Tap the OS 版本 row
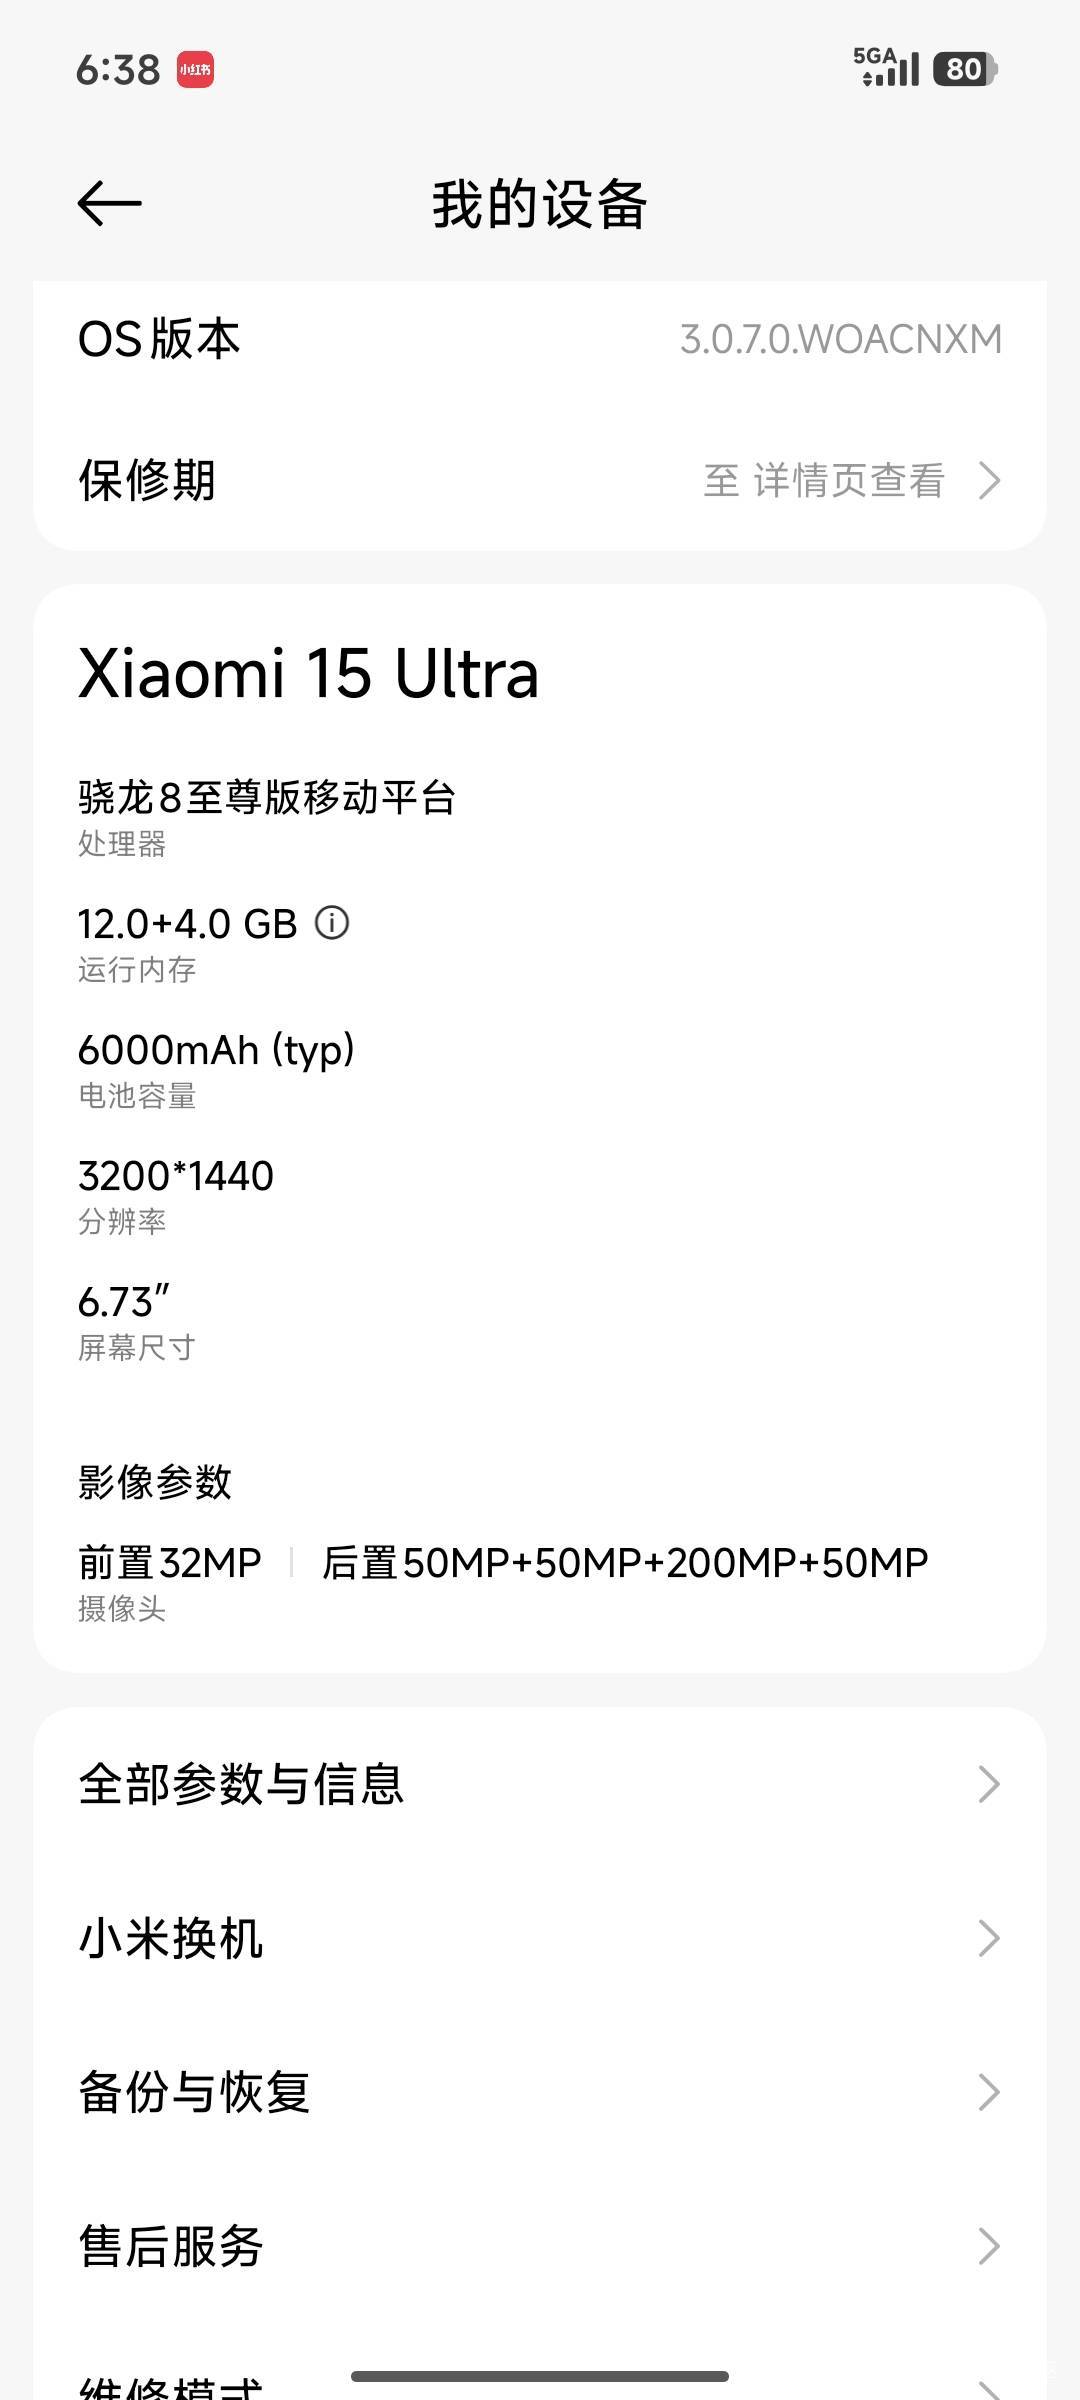The image size is (1080, 2400). [x=160, y=339]
